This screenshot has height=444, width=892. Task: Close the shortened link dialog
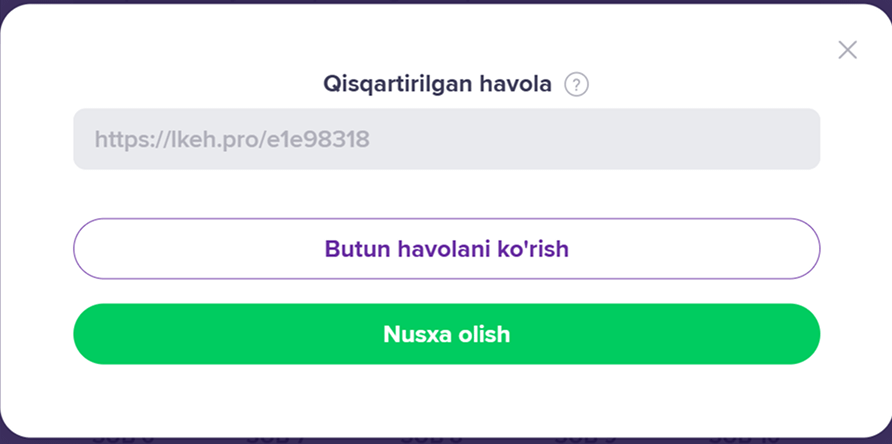847,50
